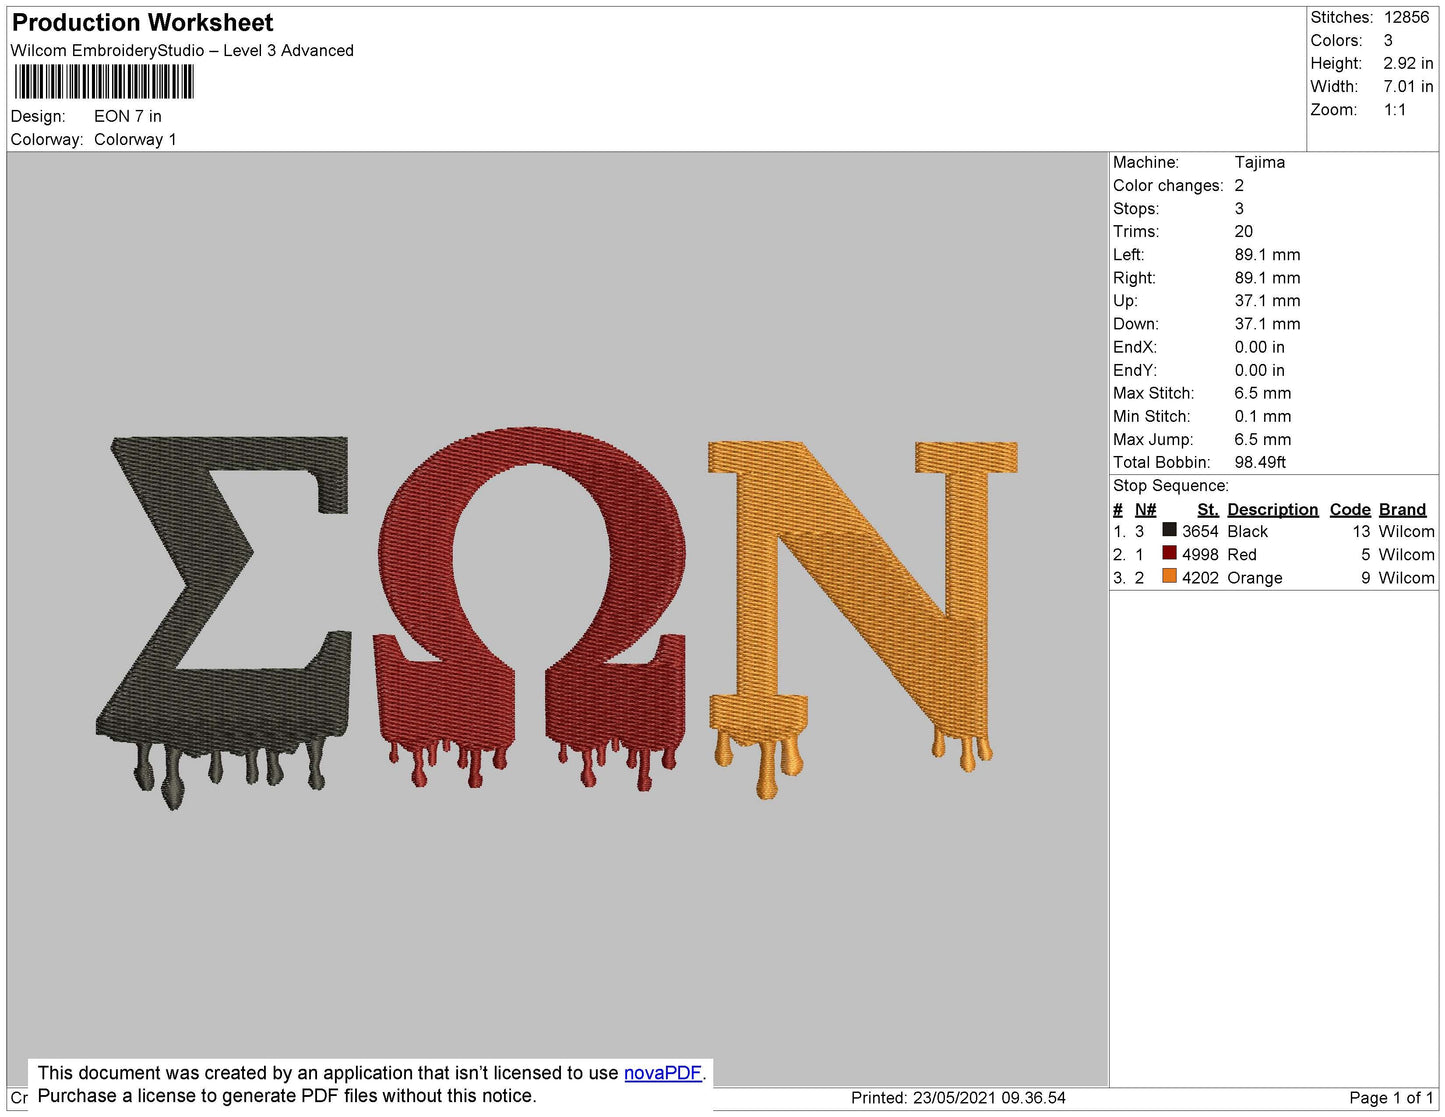The height and width of the screenshot is (1117, 1445).
Task: Click the 'Description' column header
Action: point(1273,510)
